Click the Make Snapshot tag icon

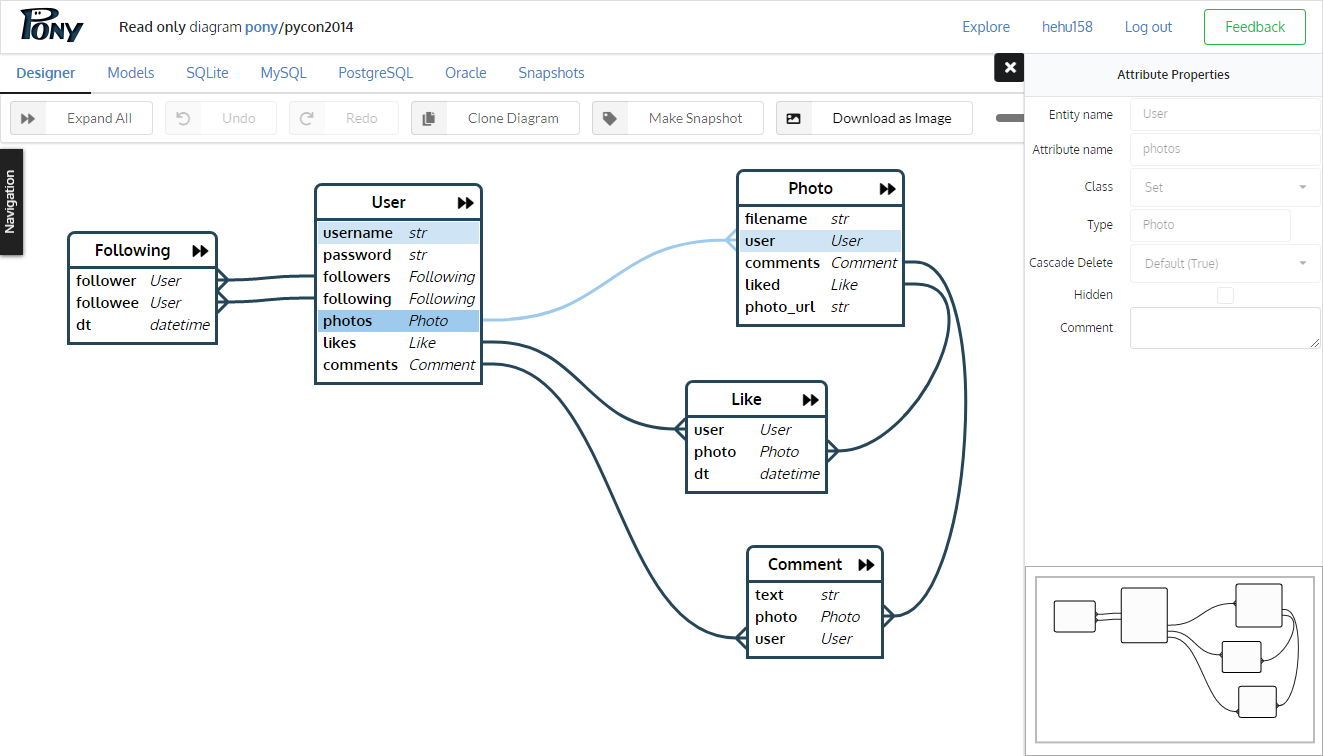point(610,118)
